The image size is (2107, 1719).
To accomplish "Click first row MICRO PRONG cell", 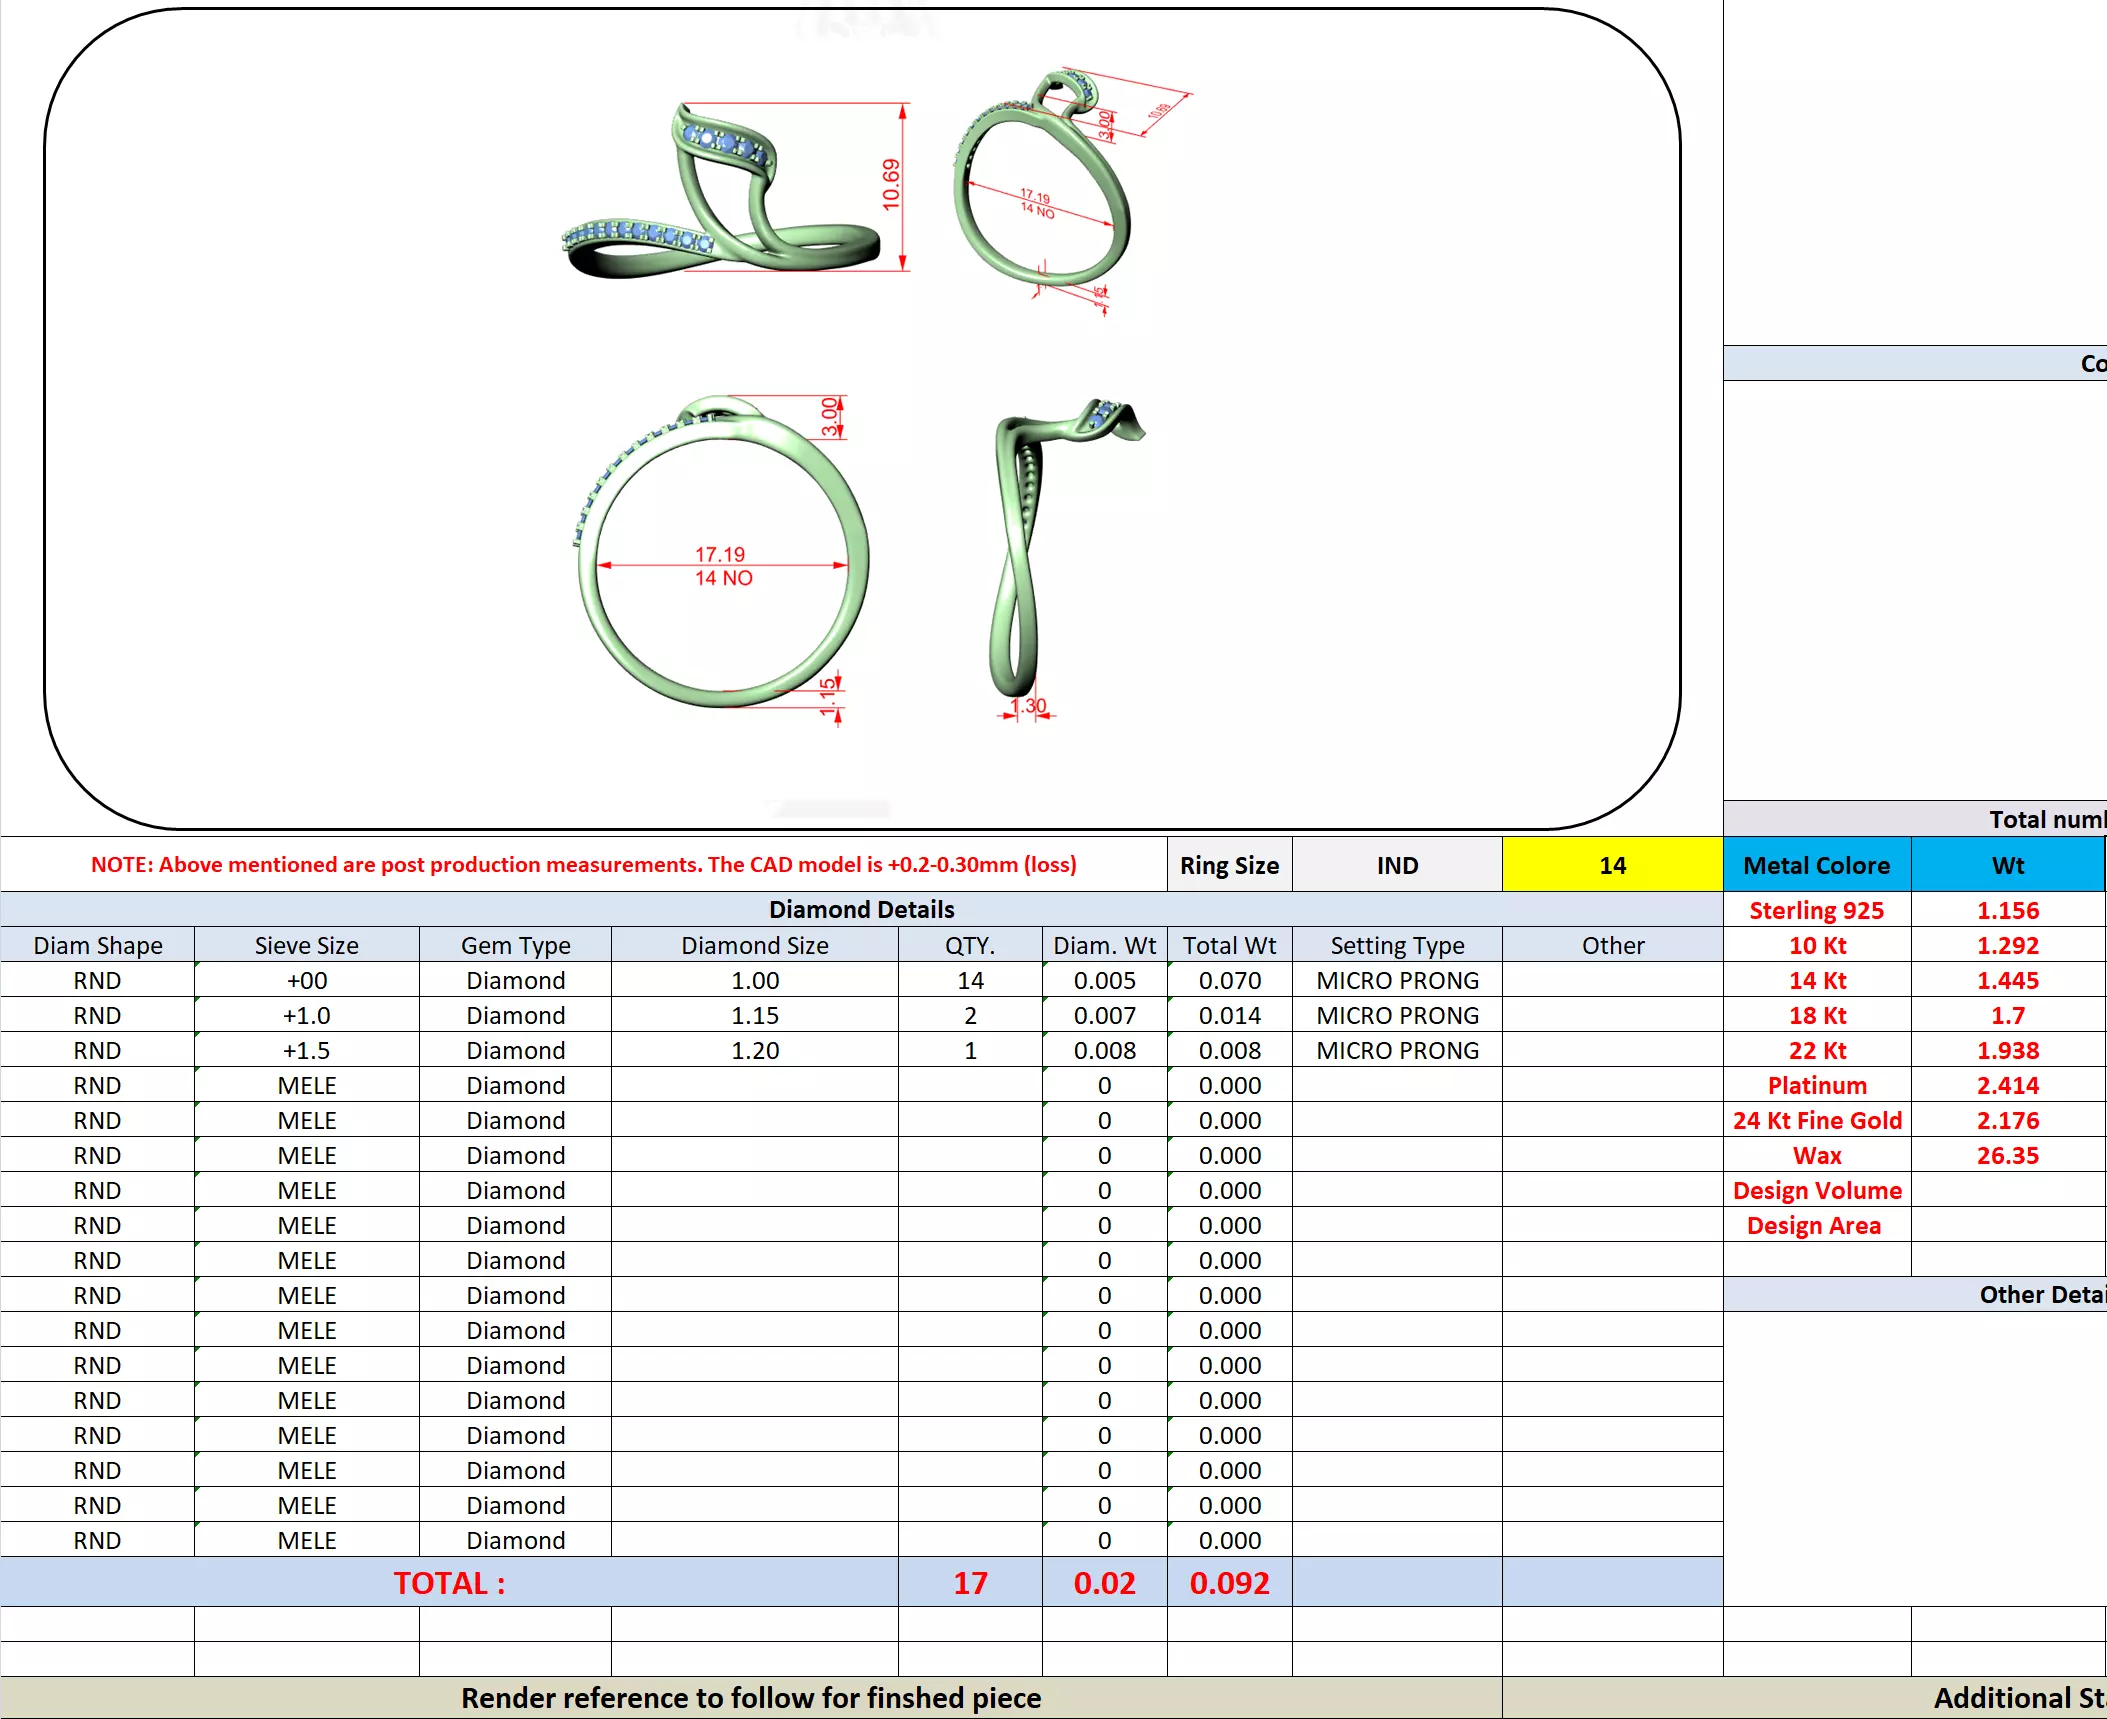I will tap(1396, 980).
